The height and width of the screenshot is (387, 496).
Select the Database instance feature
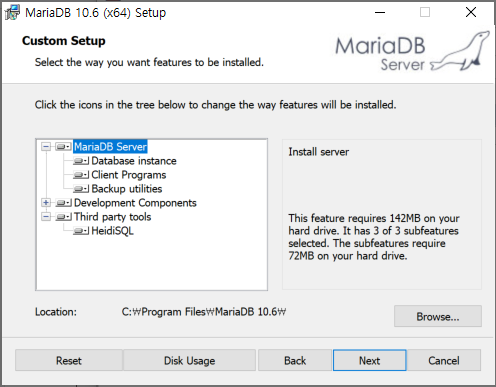(x=134, y=161)
